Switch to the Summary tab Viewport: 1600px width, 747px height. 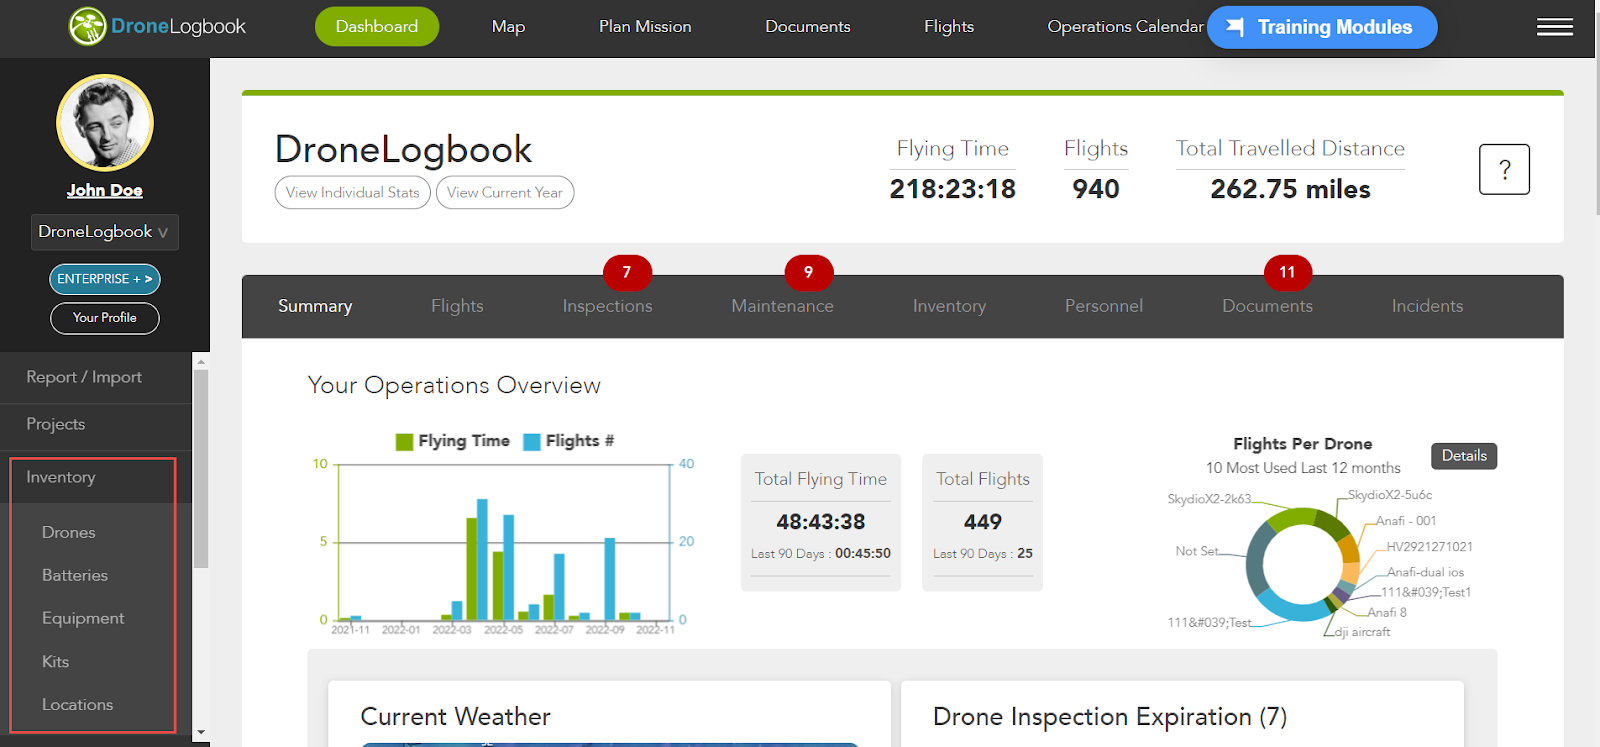coord(315,306)
